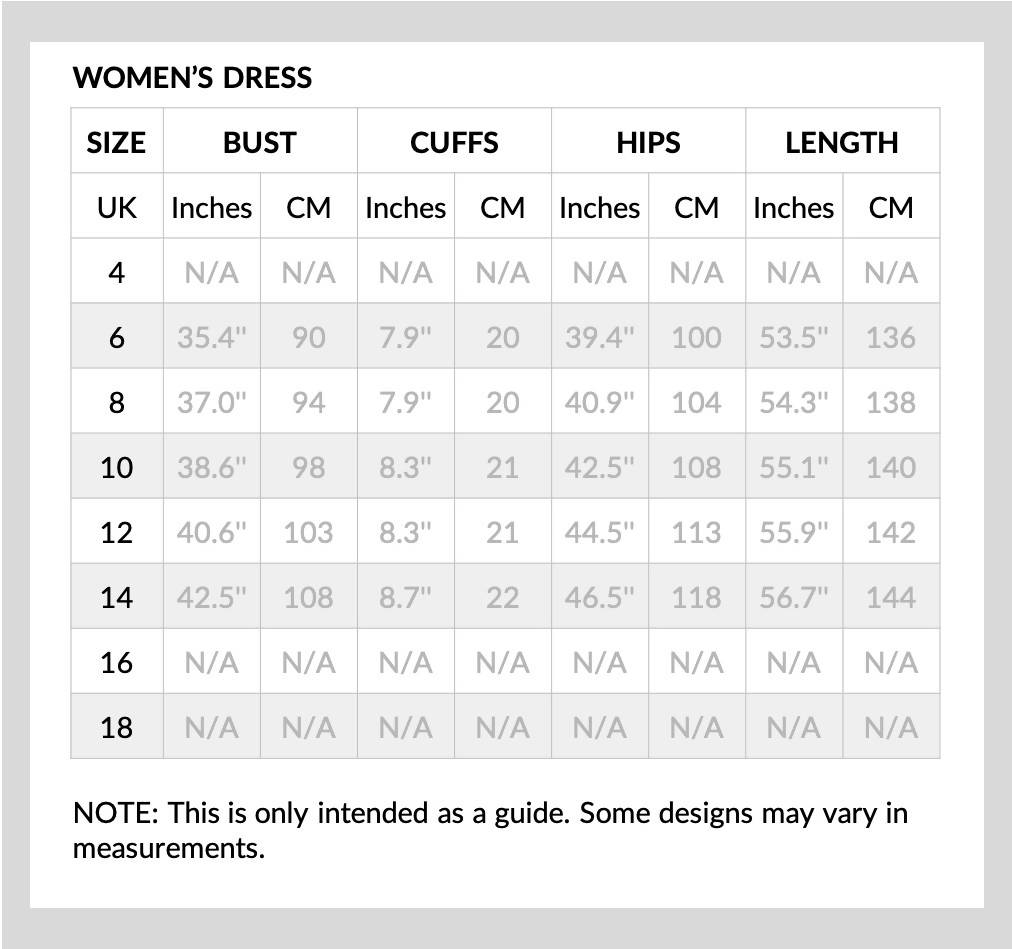1012x949 pixels.
Task: Click the 55.1" length value
Action: coord(794,467)
